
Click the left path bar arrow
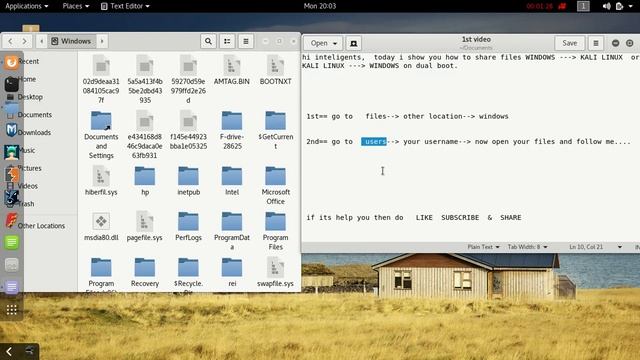click(41, 41)
